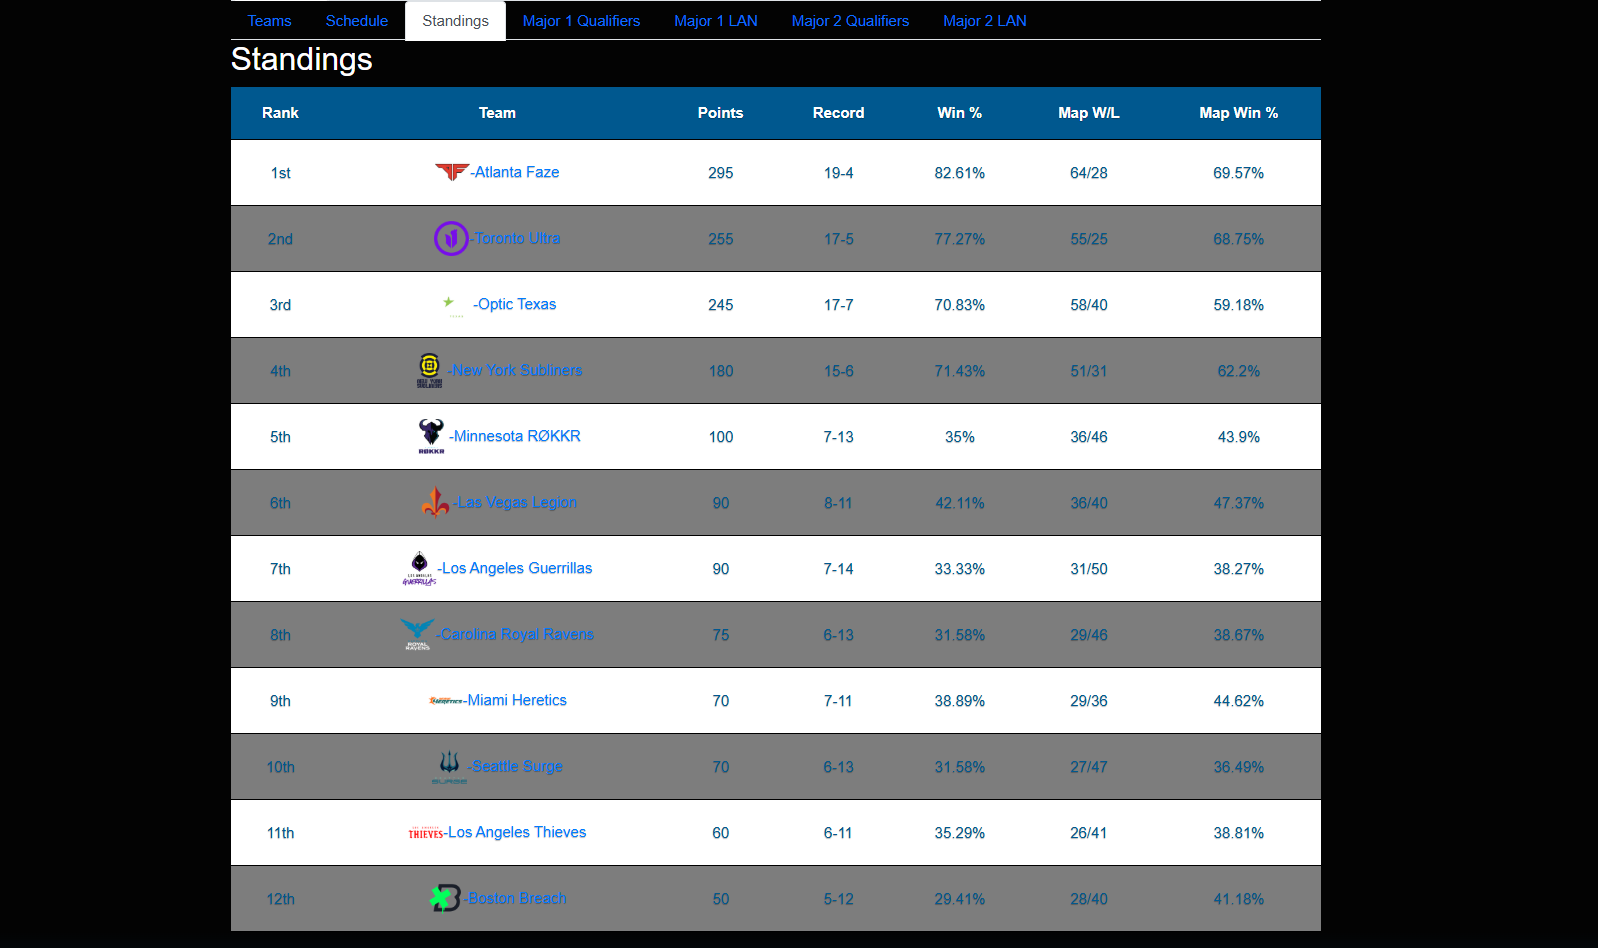Screen dimensions: 1598x948
Task: Open the Atlanta Faze team link
Action: pos(515,172)
